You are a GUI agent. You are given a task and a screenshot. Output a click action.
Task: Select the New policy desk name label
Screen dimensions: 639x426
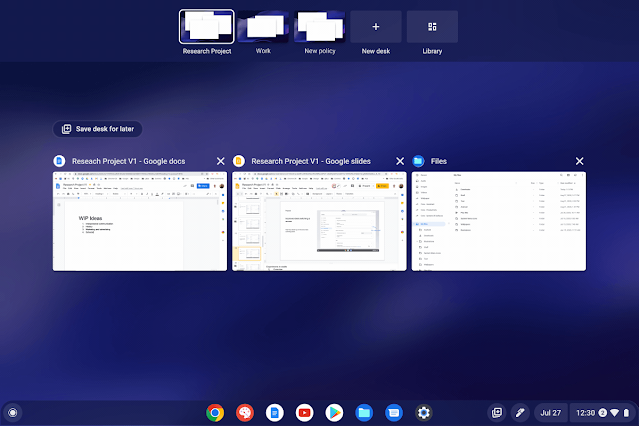click(320, 51)
